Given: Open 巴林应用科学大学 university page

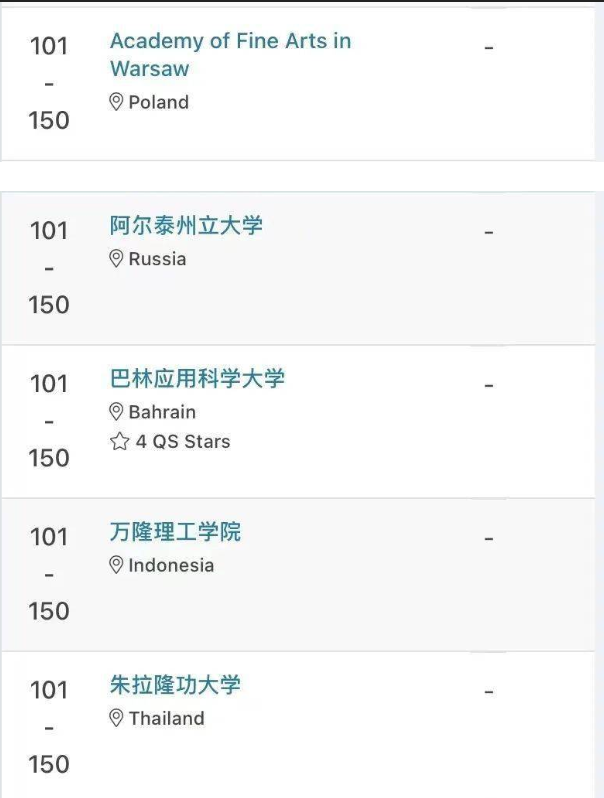Looking at the screenshot, I should (197, 379).
